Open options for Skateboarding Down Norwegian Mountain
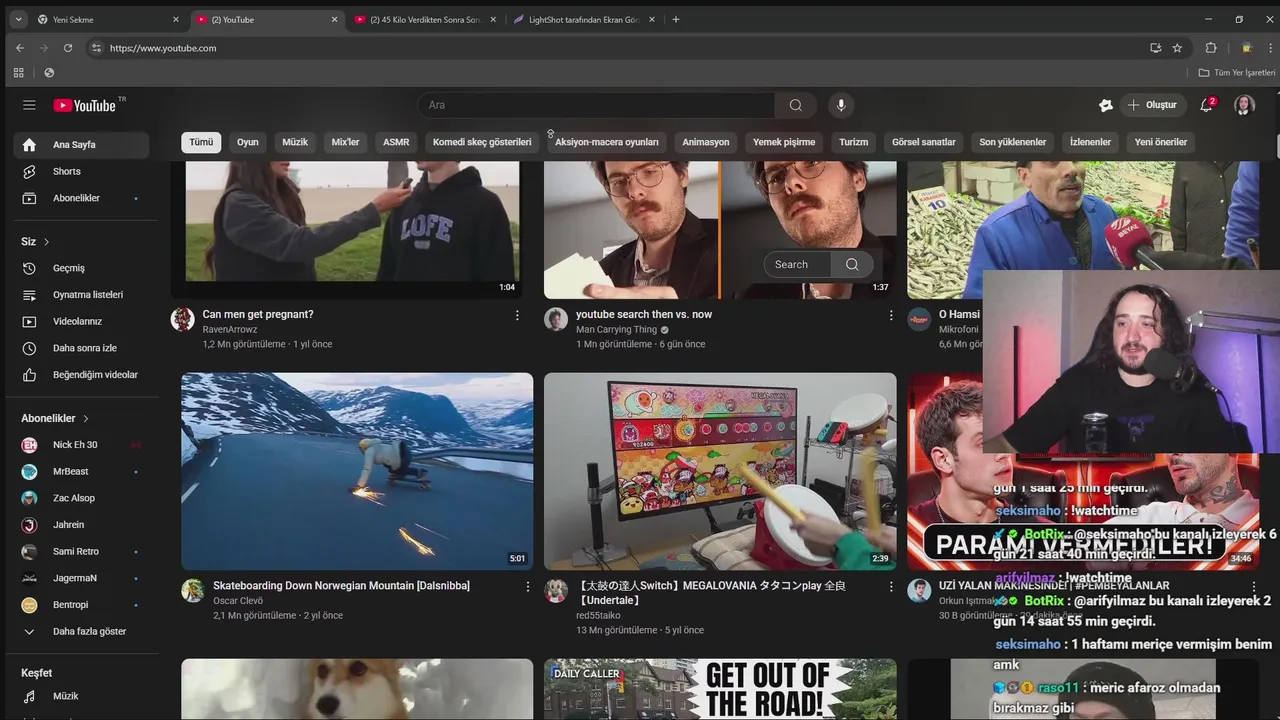Screen dimensions: 1280x720 [528, 587]
